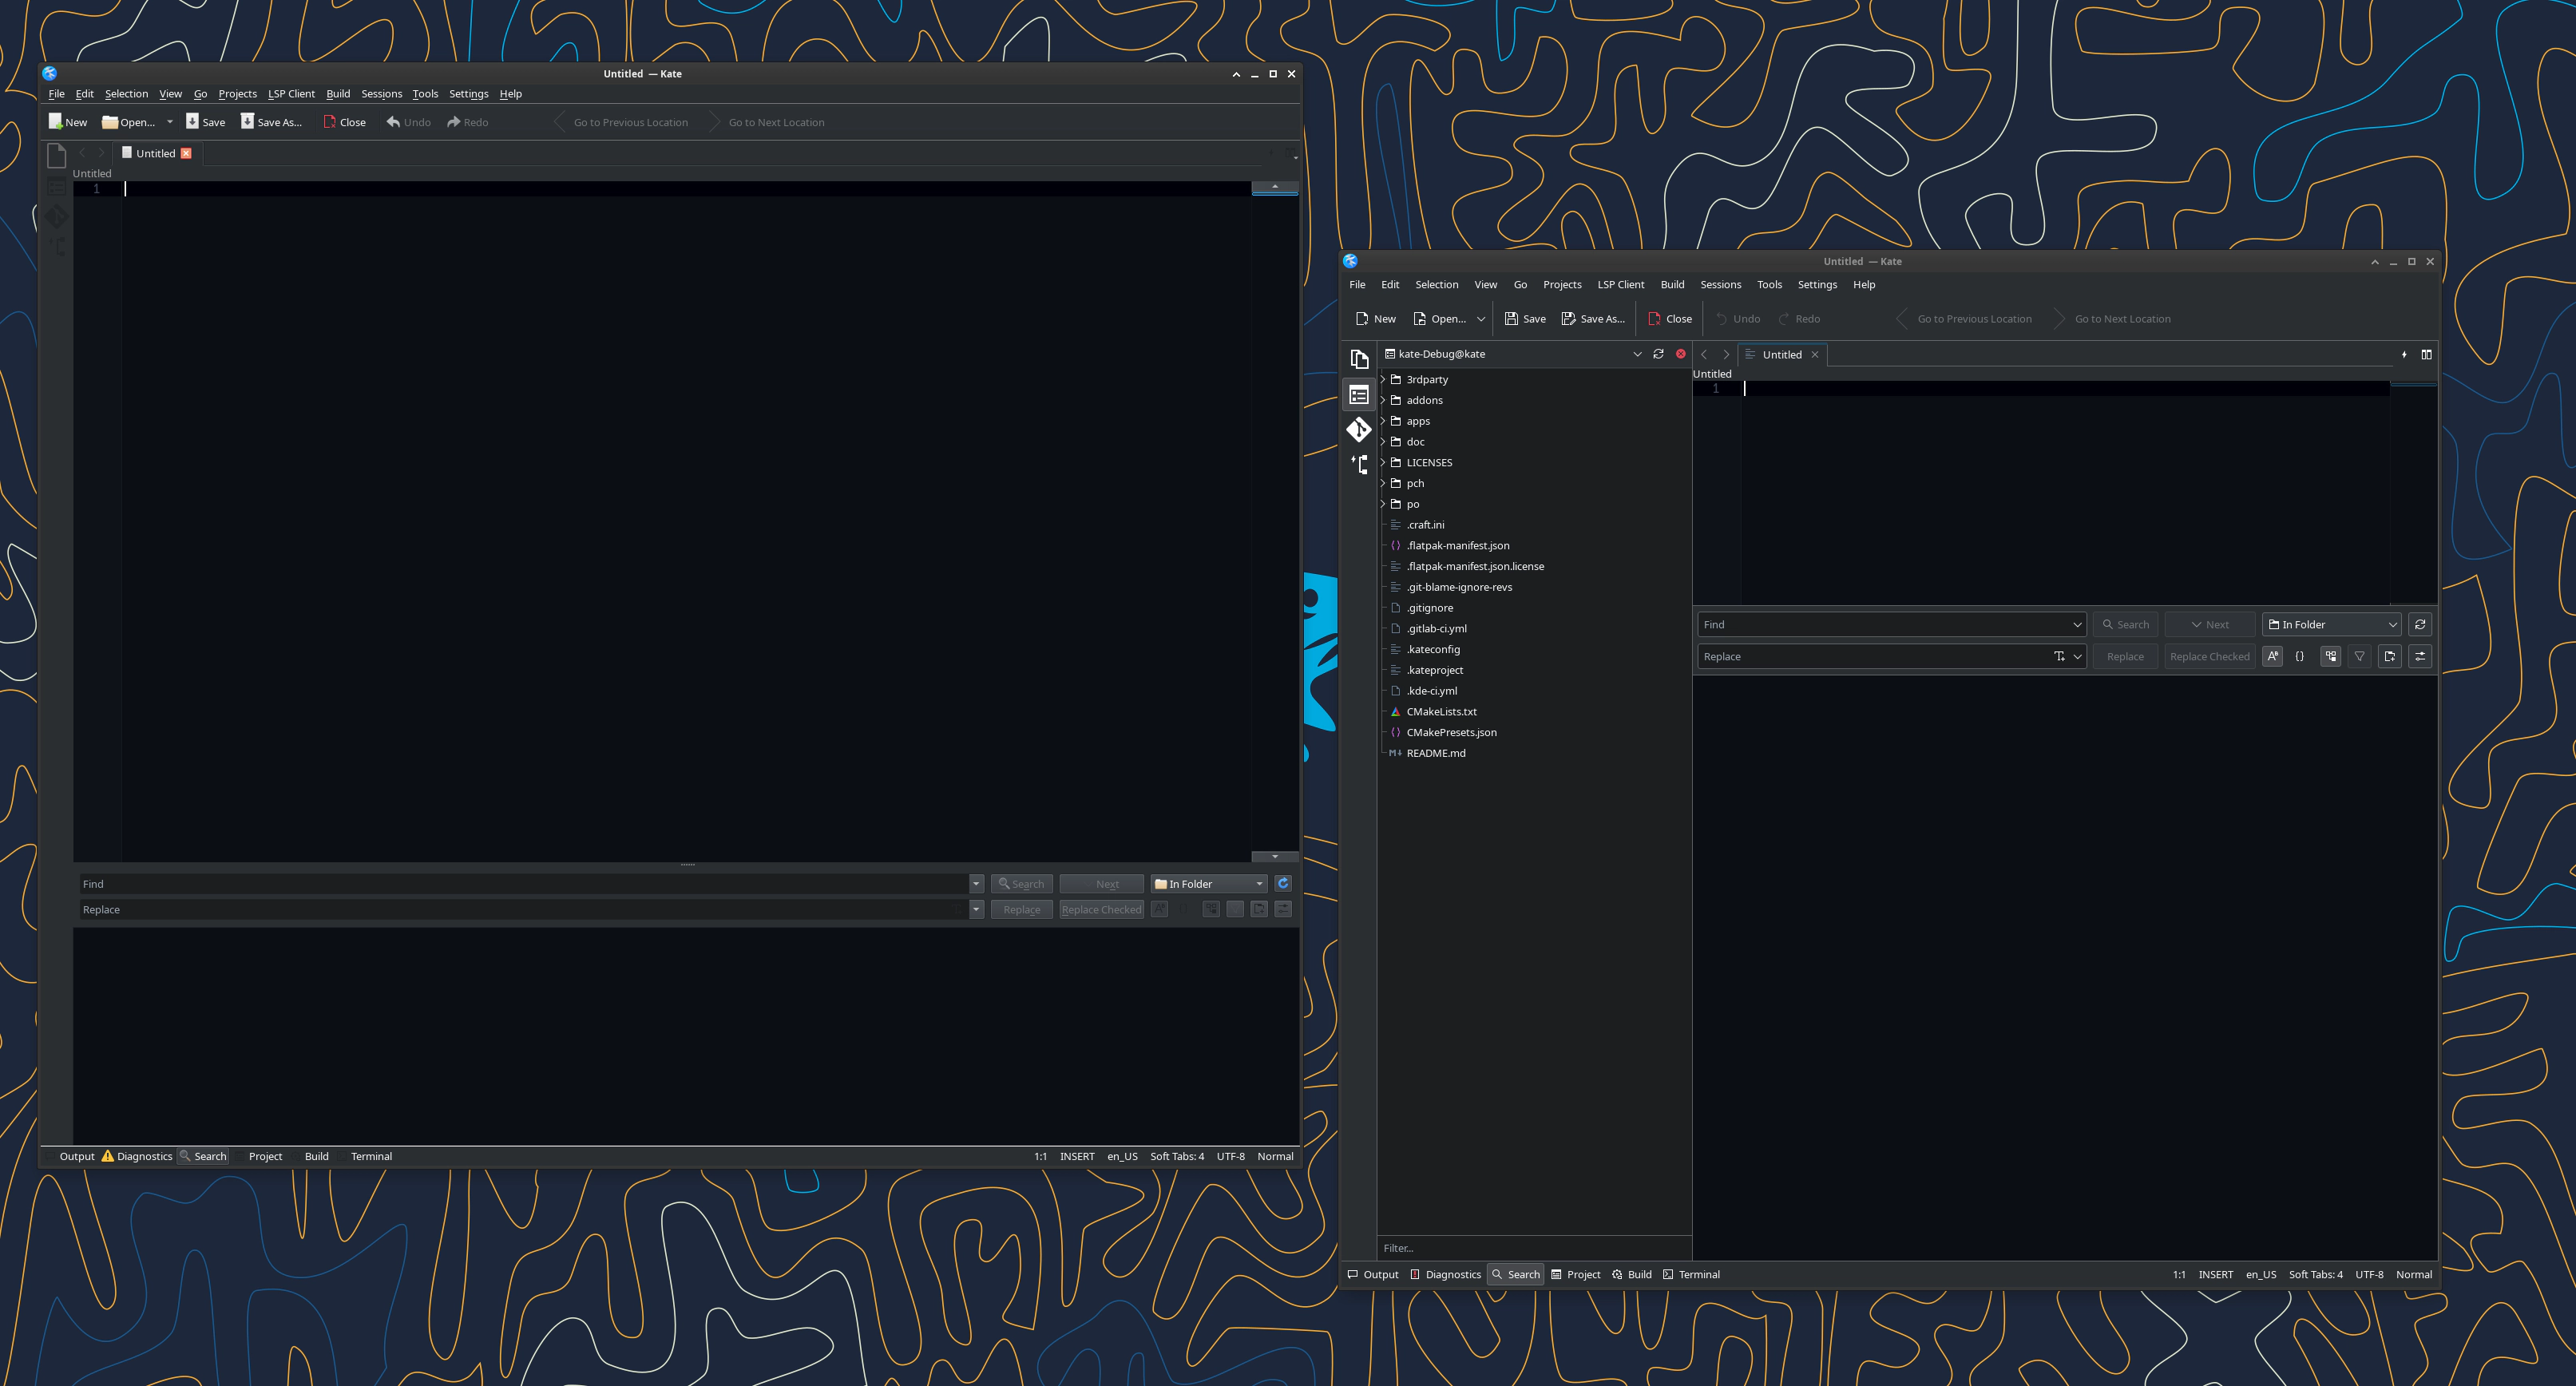The image size is (2576, 1386).
Task: Open In Folder dropdown in left window
Action: pyautogui.click(x=1209, y=883)
